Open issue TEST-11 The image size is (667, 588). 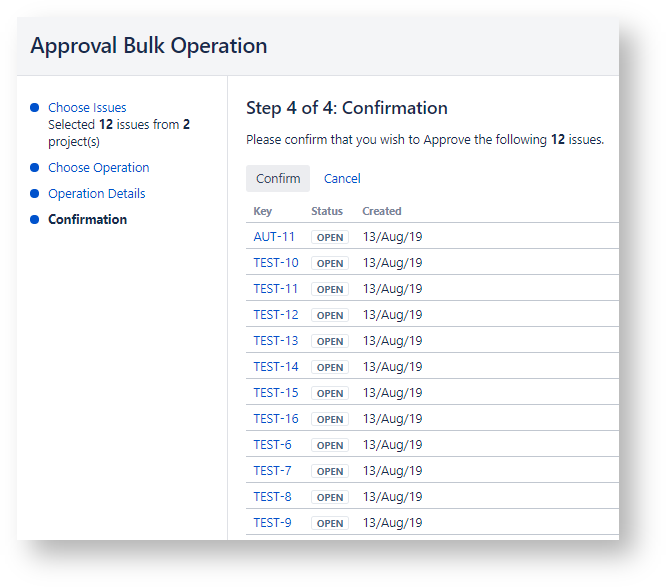point(276,289)
